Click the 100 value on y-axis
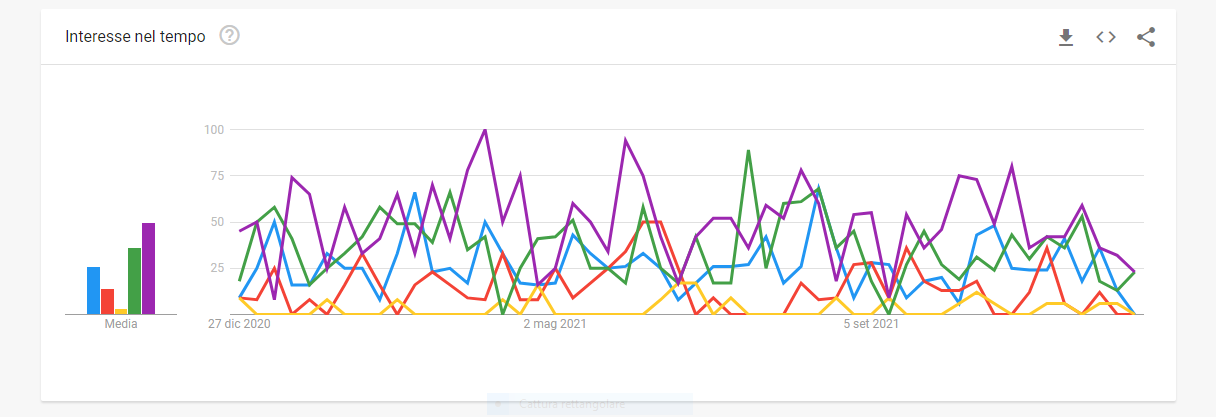The height and width of the screenshot is (417, 1216). [x=214, y=130]
